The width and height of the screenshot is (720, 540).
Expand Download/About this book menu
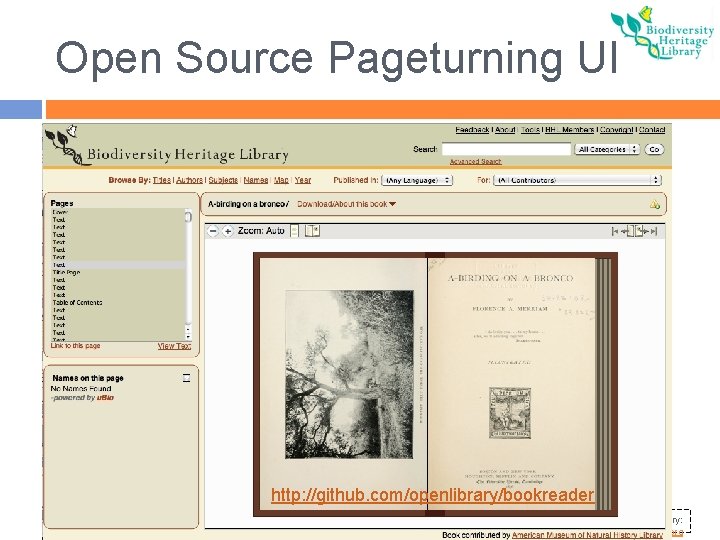346,204
